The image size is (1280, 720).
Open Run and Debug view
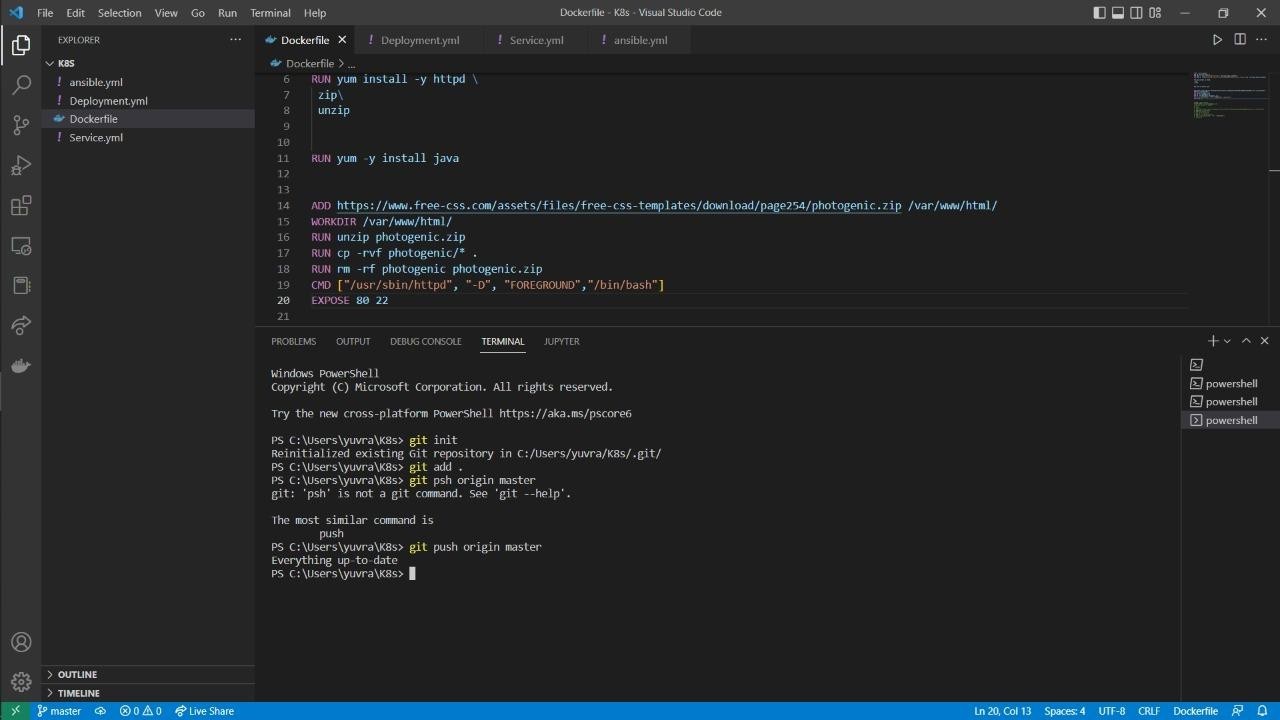21,165
